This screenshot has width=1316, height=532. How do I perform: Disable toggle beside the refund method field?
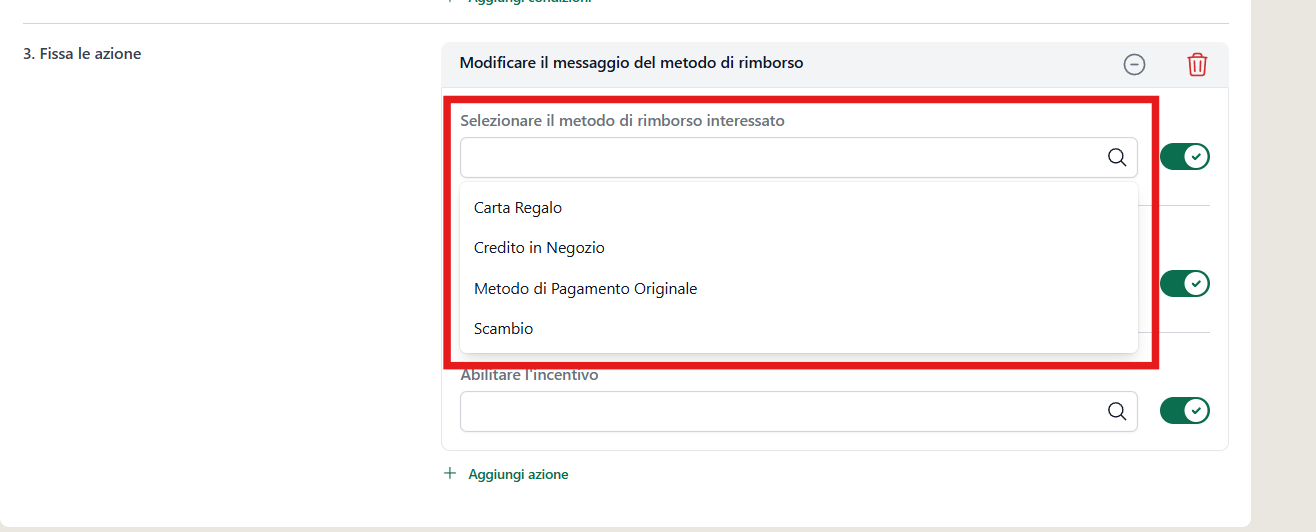click(1185, 157)
